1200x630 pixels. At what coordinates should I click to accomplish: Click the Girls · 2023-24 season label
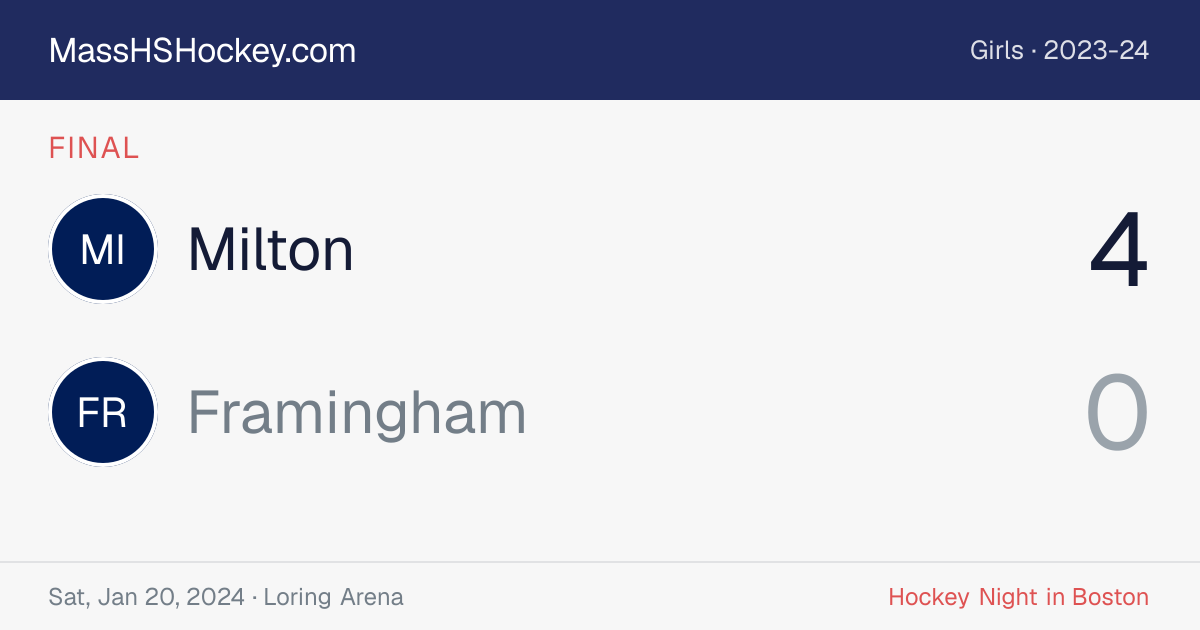coord(1059,51)
